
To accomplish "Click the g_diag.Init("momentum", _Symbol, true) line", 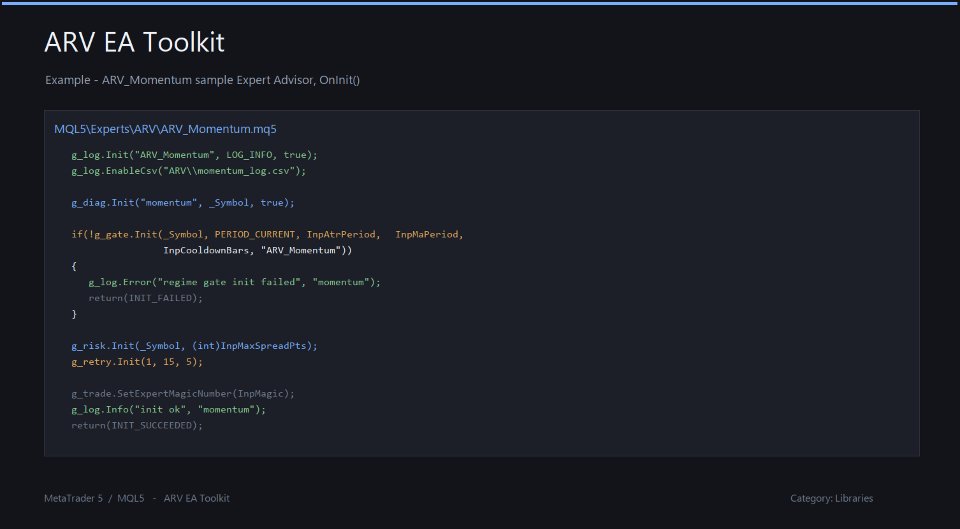I will pyautogui.click(x=183, y=203).
